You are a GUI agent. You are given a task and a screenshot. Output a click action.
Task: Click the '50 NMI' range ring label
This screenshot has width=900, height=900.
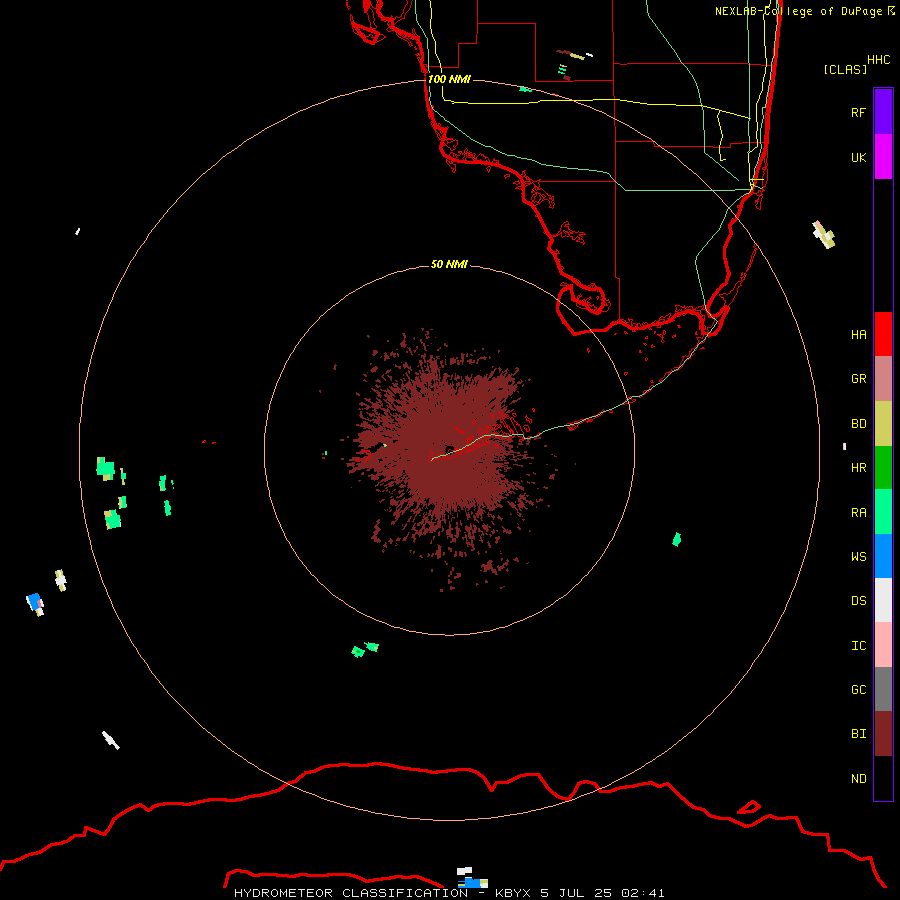(449, 264)
